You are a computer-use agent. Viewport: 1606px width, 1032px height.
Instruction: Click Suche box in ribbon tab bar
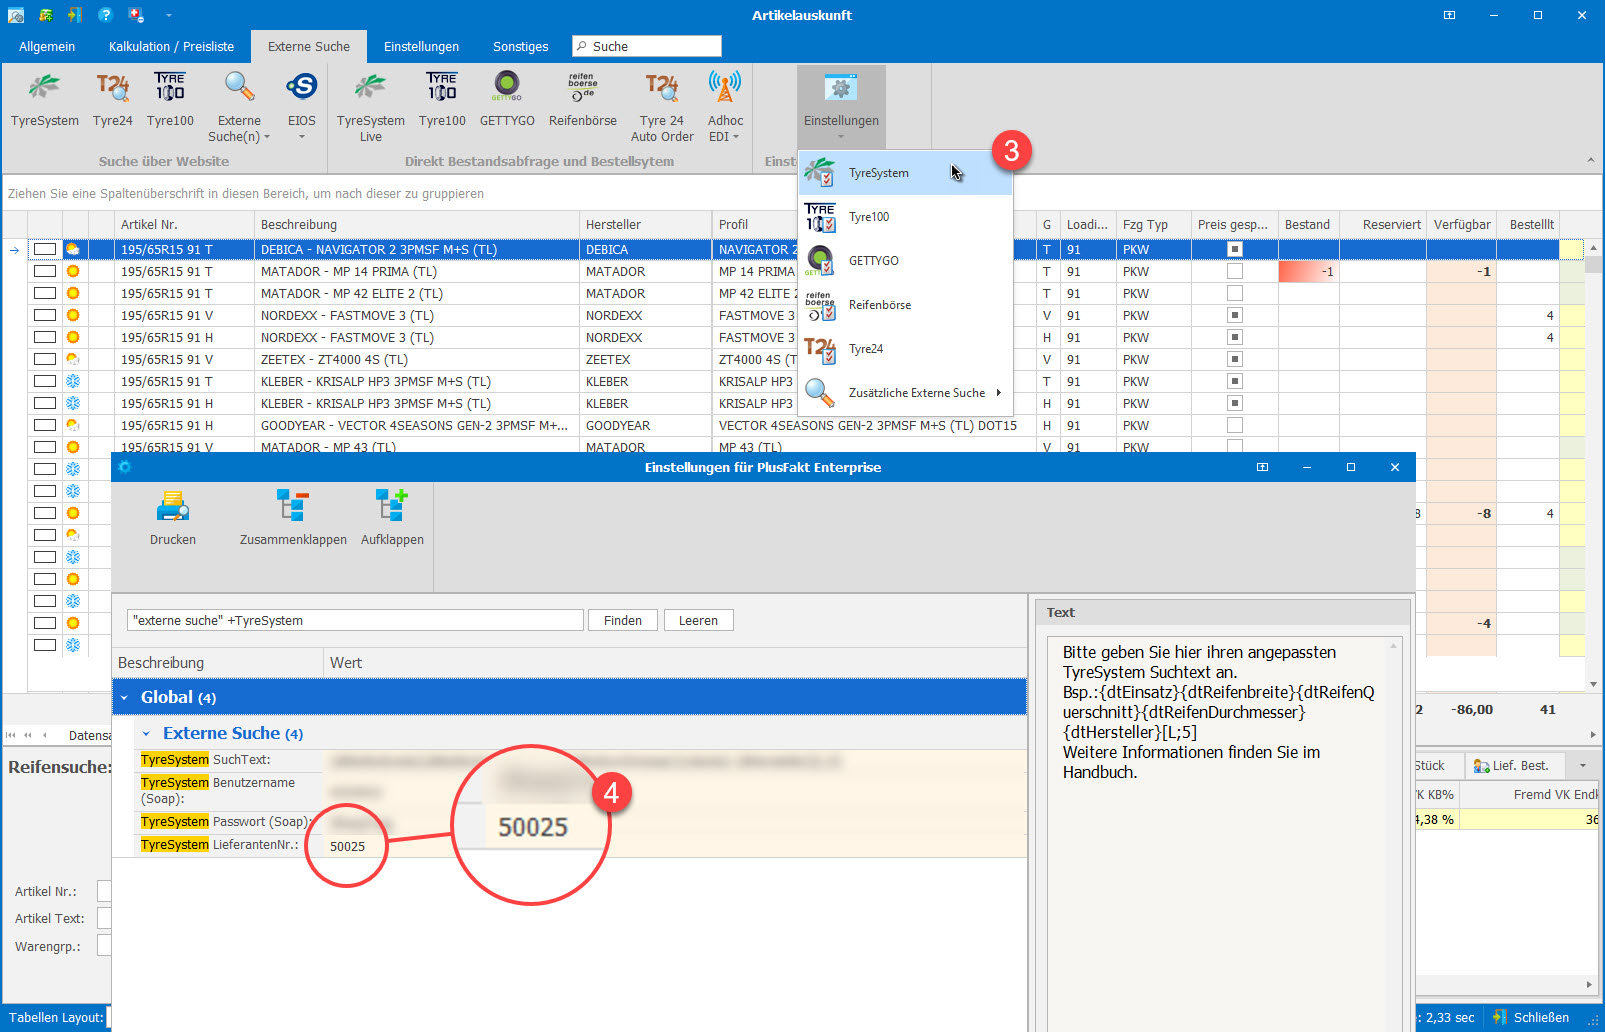[647, 46]
